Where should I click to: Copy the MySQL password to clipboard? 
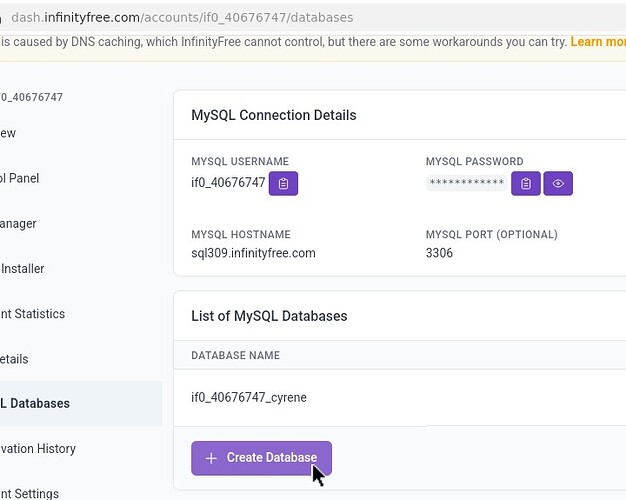click(x=526, y=184)
